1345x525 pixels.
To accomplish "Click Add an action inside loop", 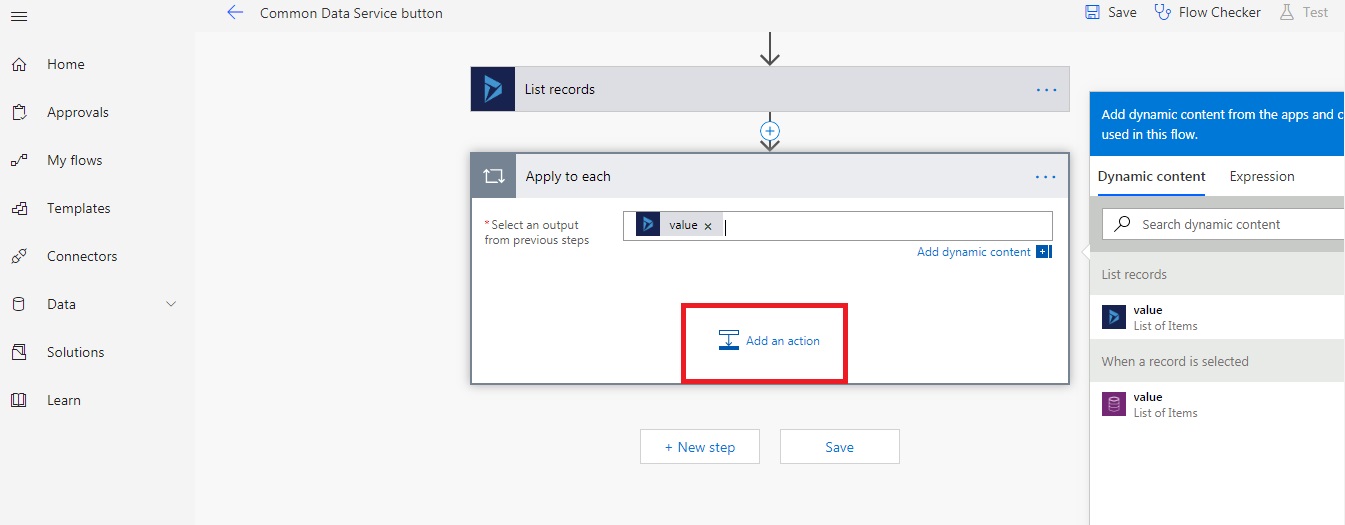I will 769,341.
